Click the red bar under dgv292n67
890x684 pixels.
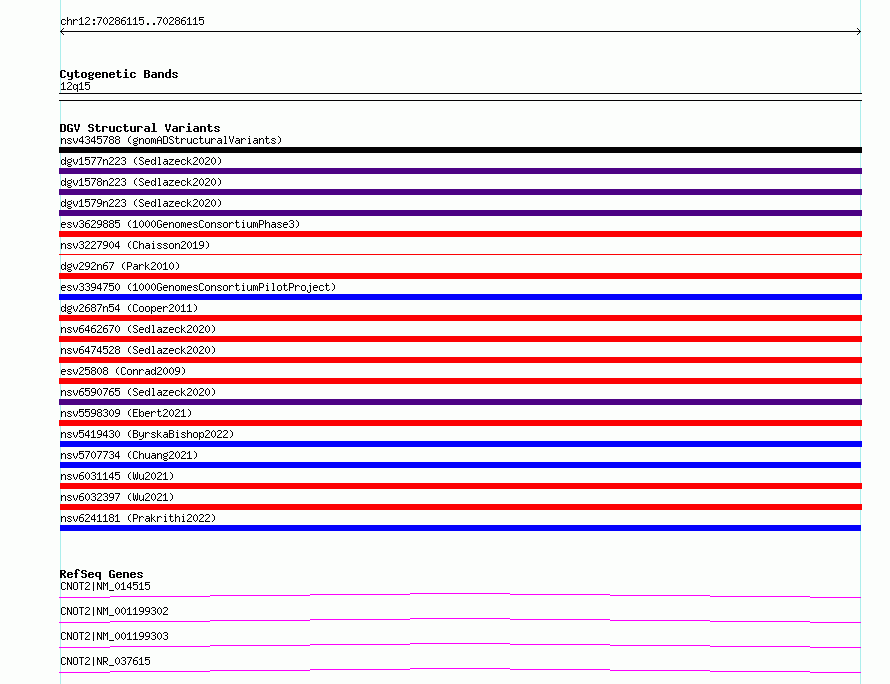[460, 276]
